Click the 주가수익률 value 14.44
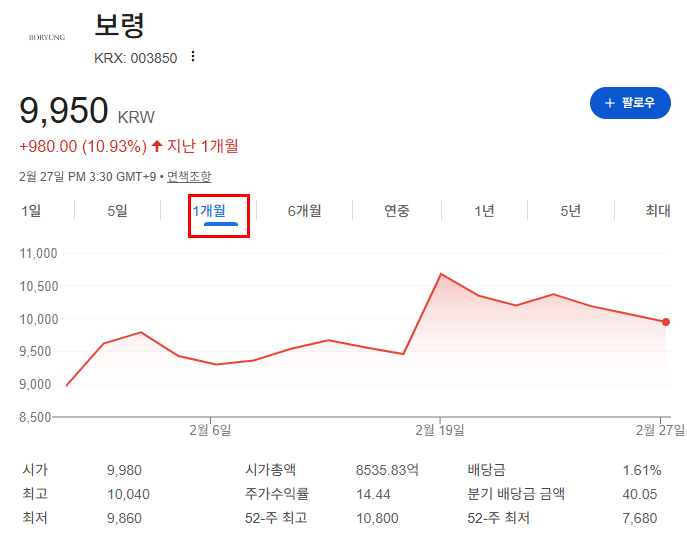687x547 pixels. [x=373, y=494]
